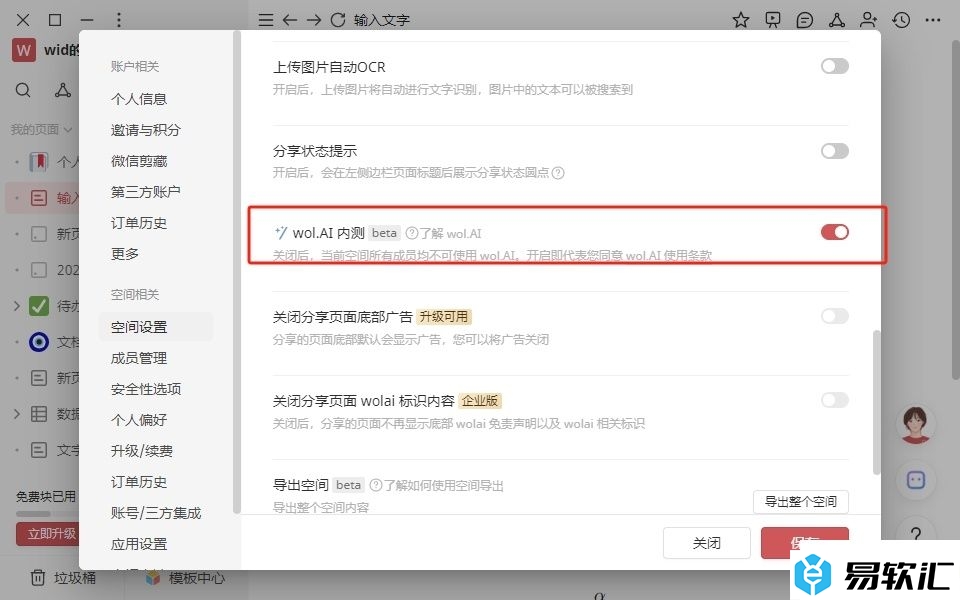Click the red W workspace logo
Viewport: 960px width, 600px height.
(23, 50)
